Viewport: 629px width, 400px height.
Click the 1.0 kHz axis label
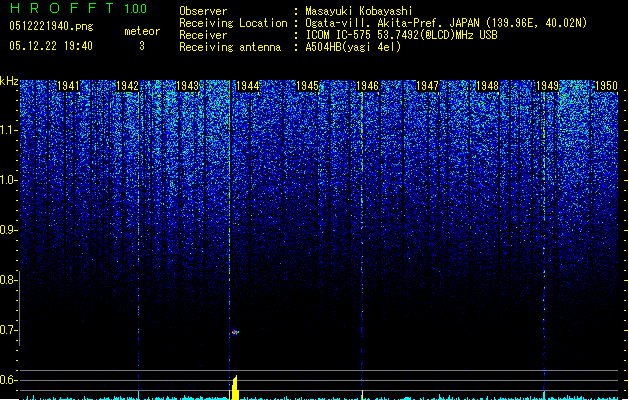point(8,180)
